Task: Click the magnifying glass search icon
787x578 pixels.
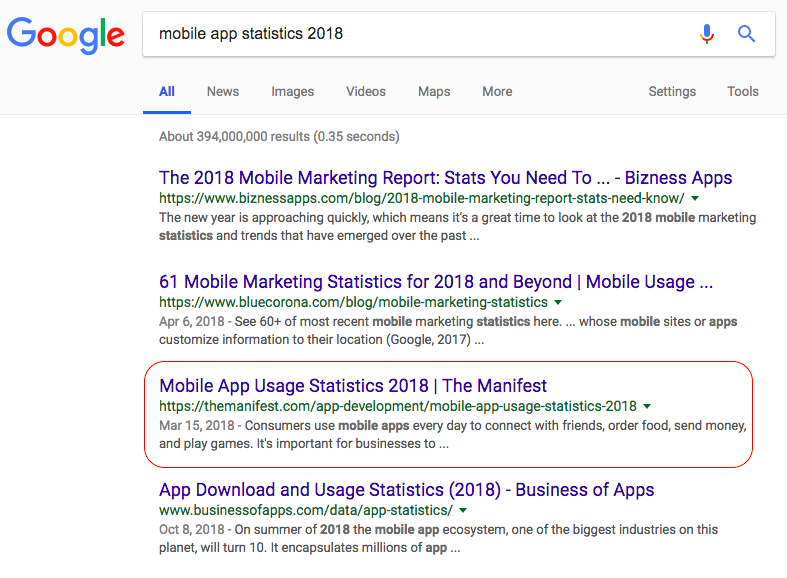Action: pos(746,34)
